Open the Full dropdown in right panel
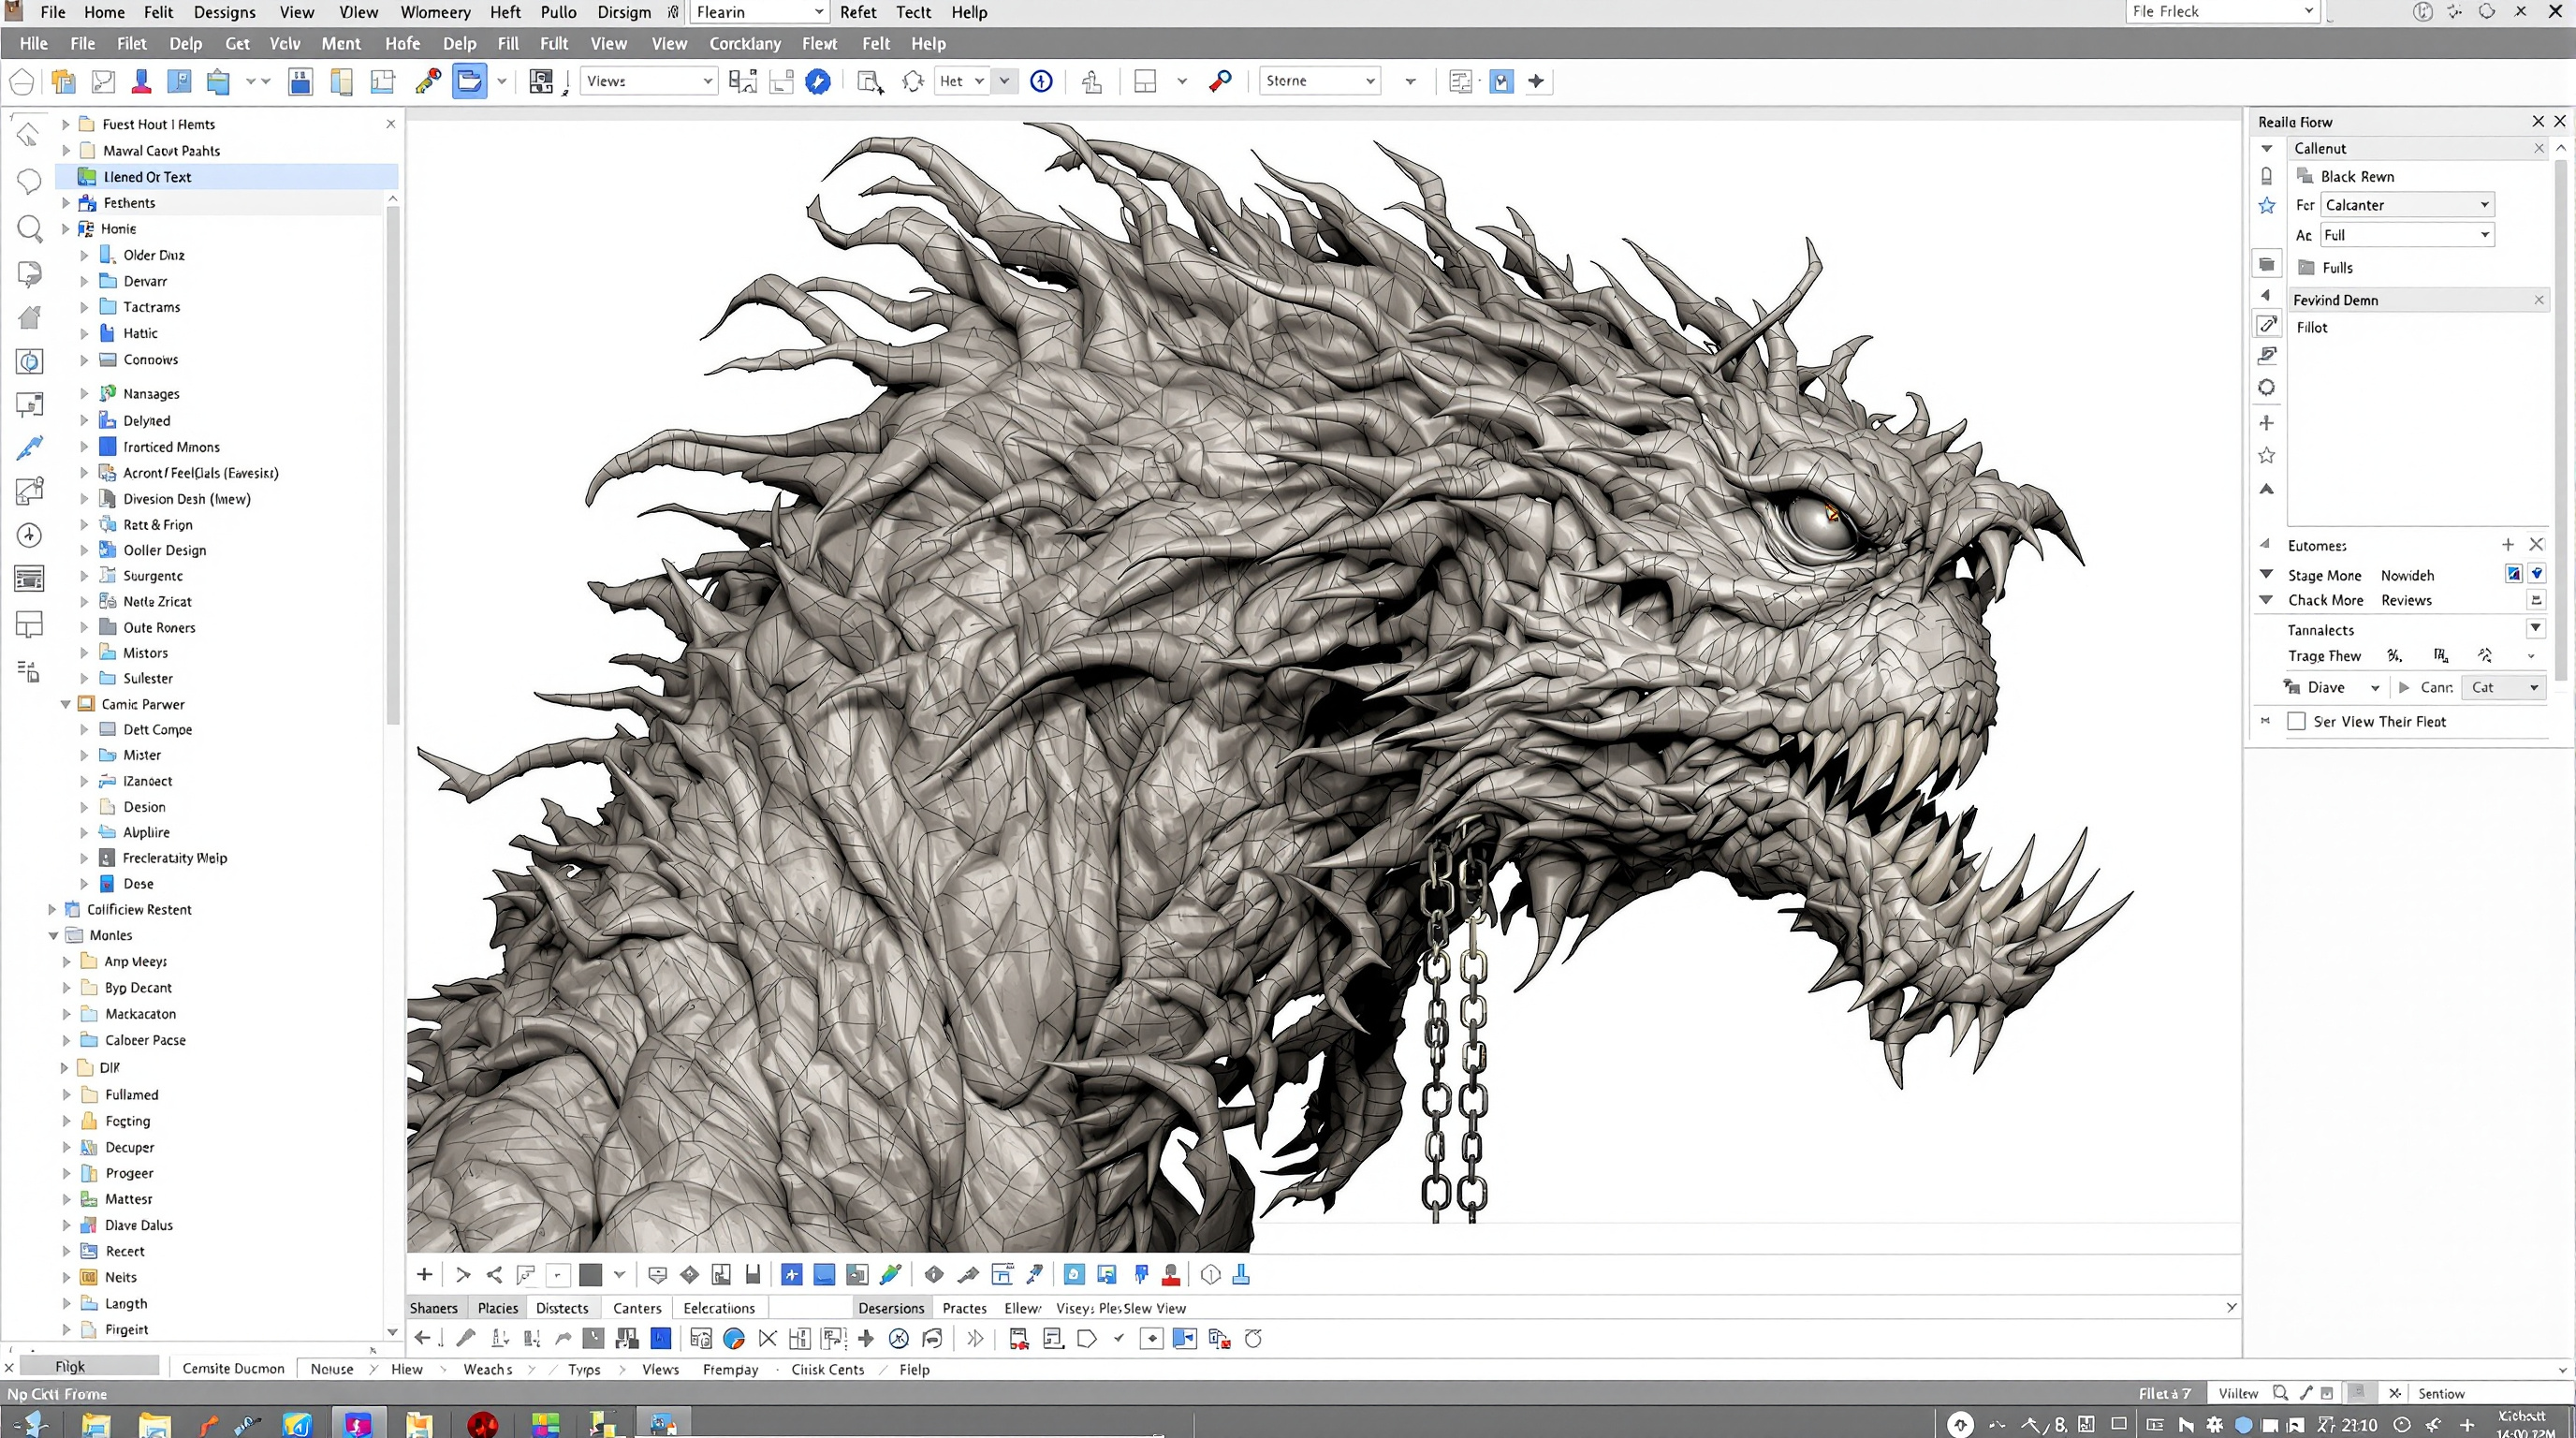Screen dimensions: 2576x1438 pyautogui.click(x=2407, y=235)
